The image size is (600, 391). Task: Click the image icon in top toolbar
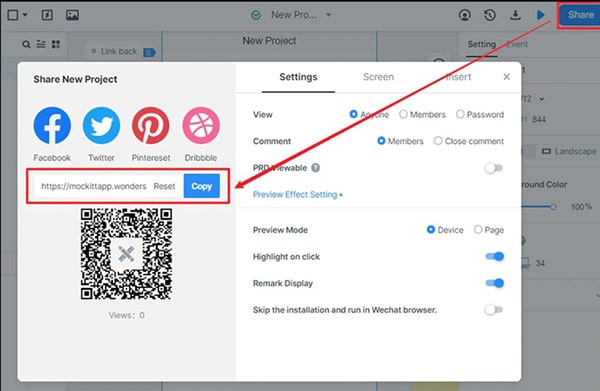(72, 15)
